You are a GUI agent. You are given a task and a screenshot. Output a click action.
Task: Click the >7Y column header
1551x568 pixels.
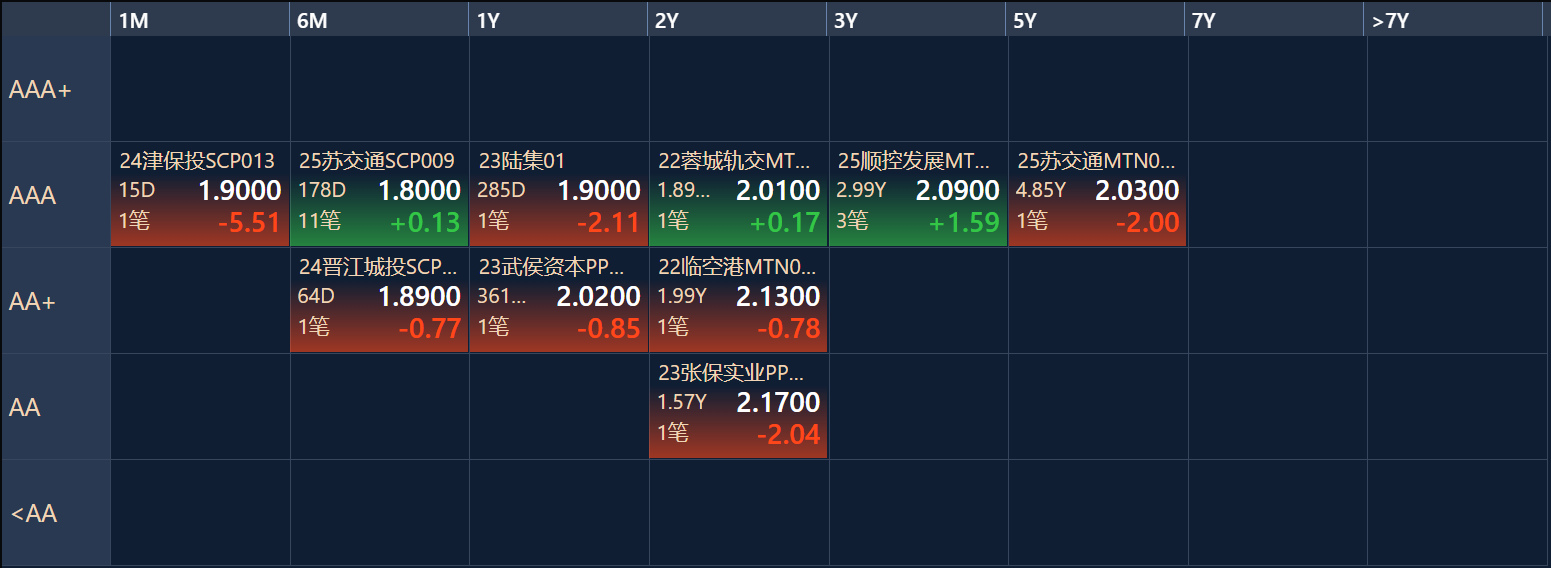coord(1454,21)
